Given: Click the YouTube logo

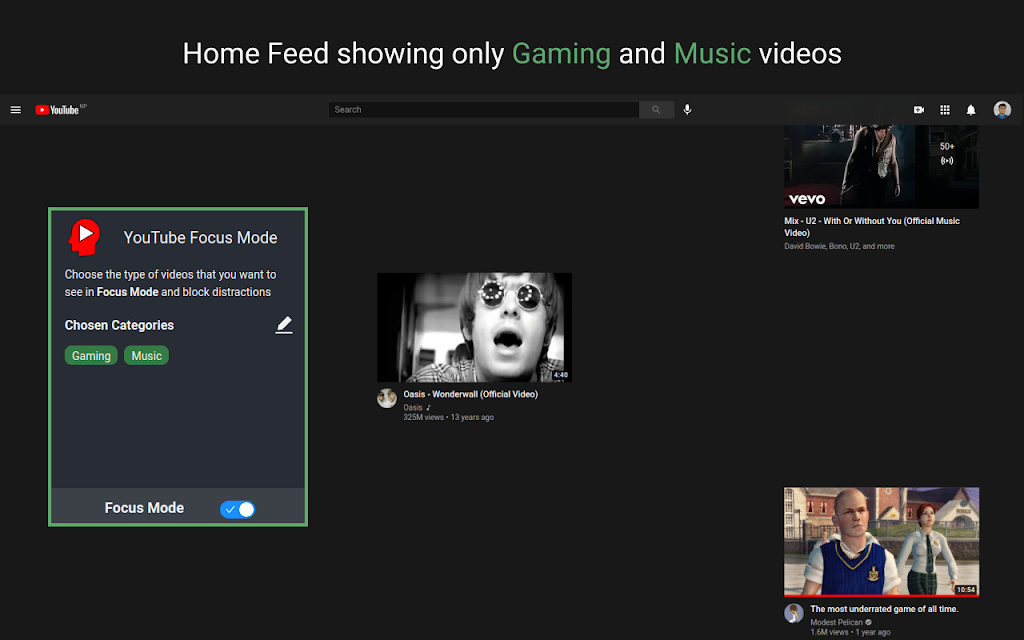Looking at the screenshot, I should pos(57,110).
